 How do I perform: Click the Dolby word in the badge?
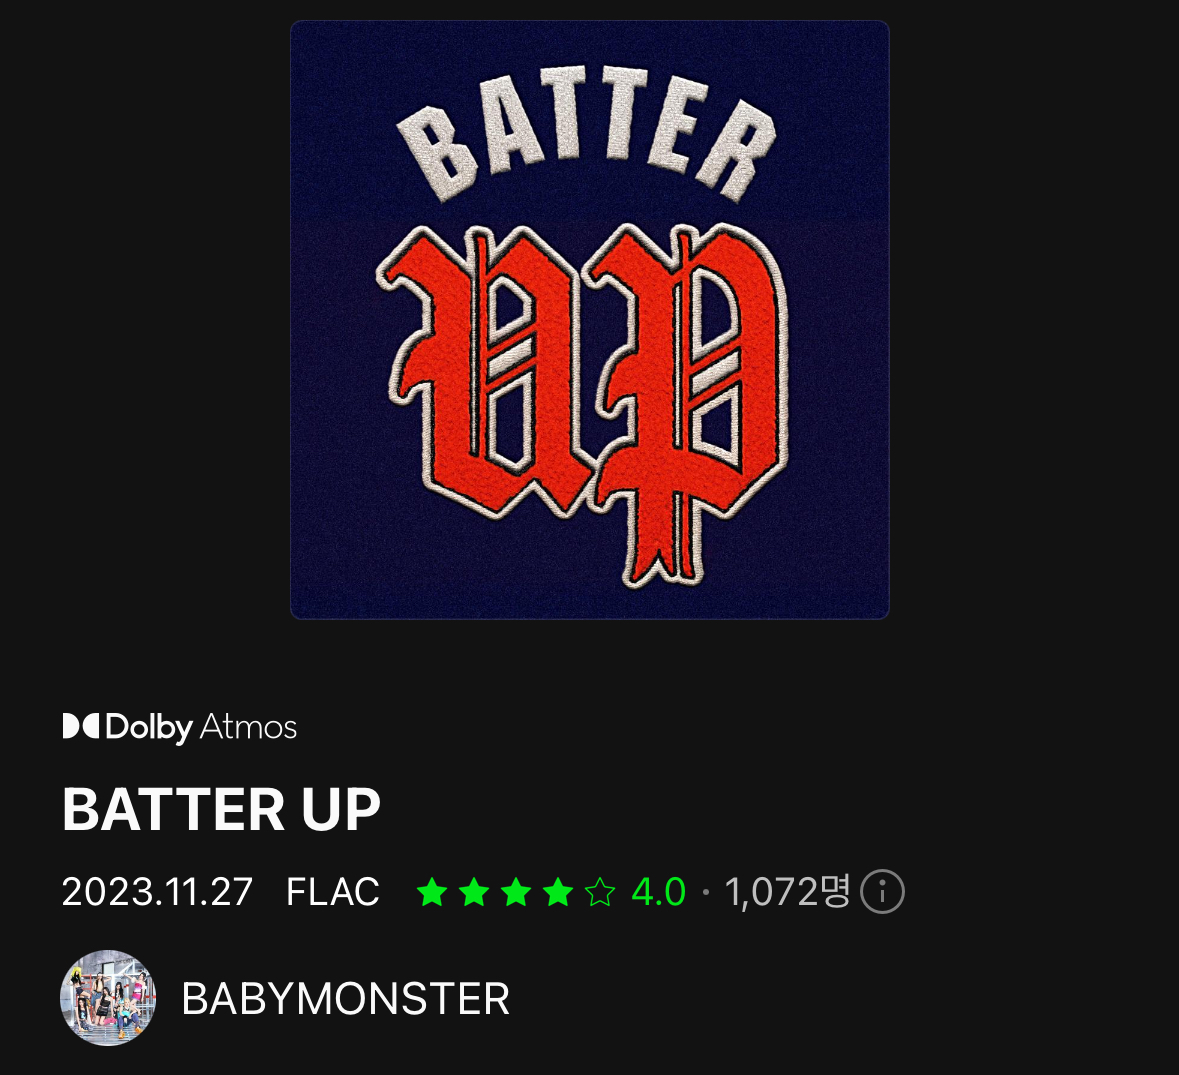150,728
